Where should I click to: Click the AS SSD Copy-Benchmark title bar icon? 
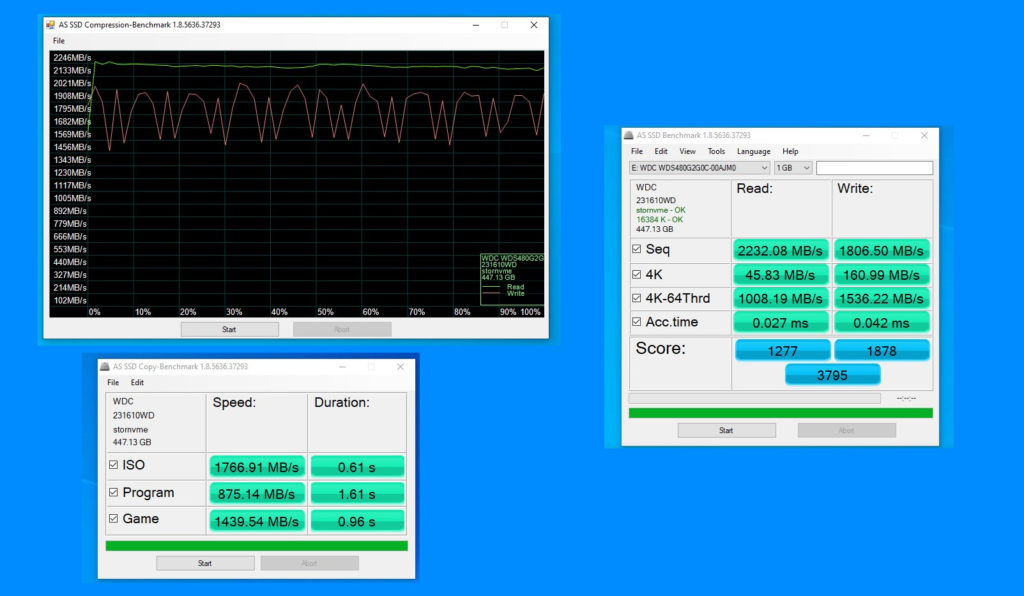tap(105, 367)
